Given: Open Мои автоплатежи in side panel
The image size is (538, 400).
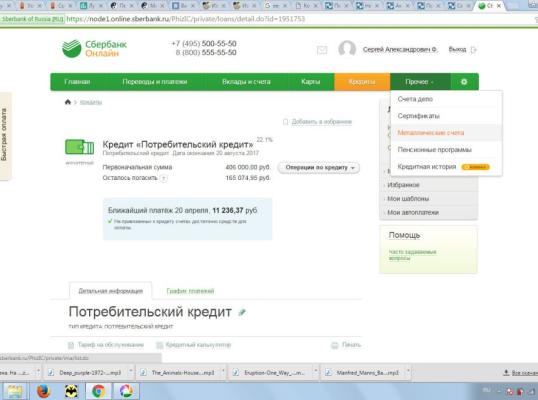Looking at the screenshot, I should click(413, 213).
